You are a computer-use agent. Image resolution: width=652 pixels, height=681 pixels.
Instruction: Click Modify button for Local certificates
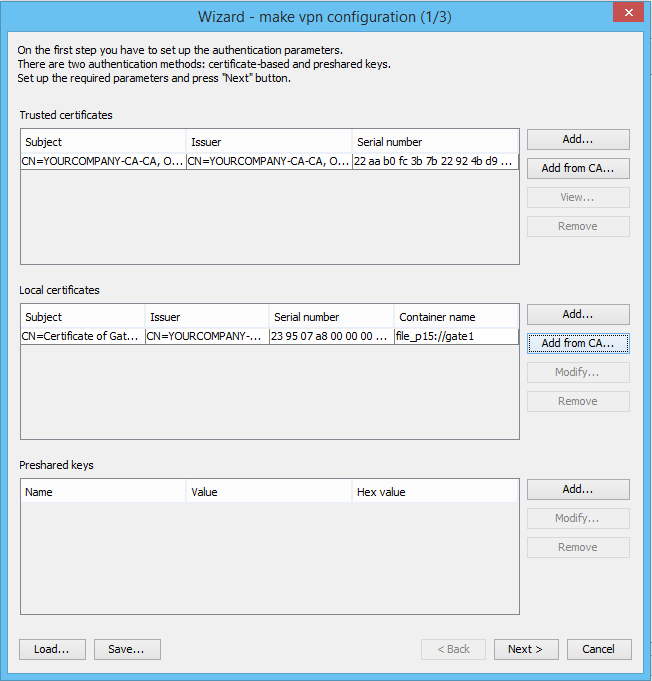pos(578,373)
